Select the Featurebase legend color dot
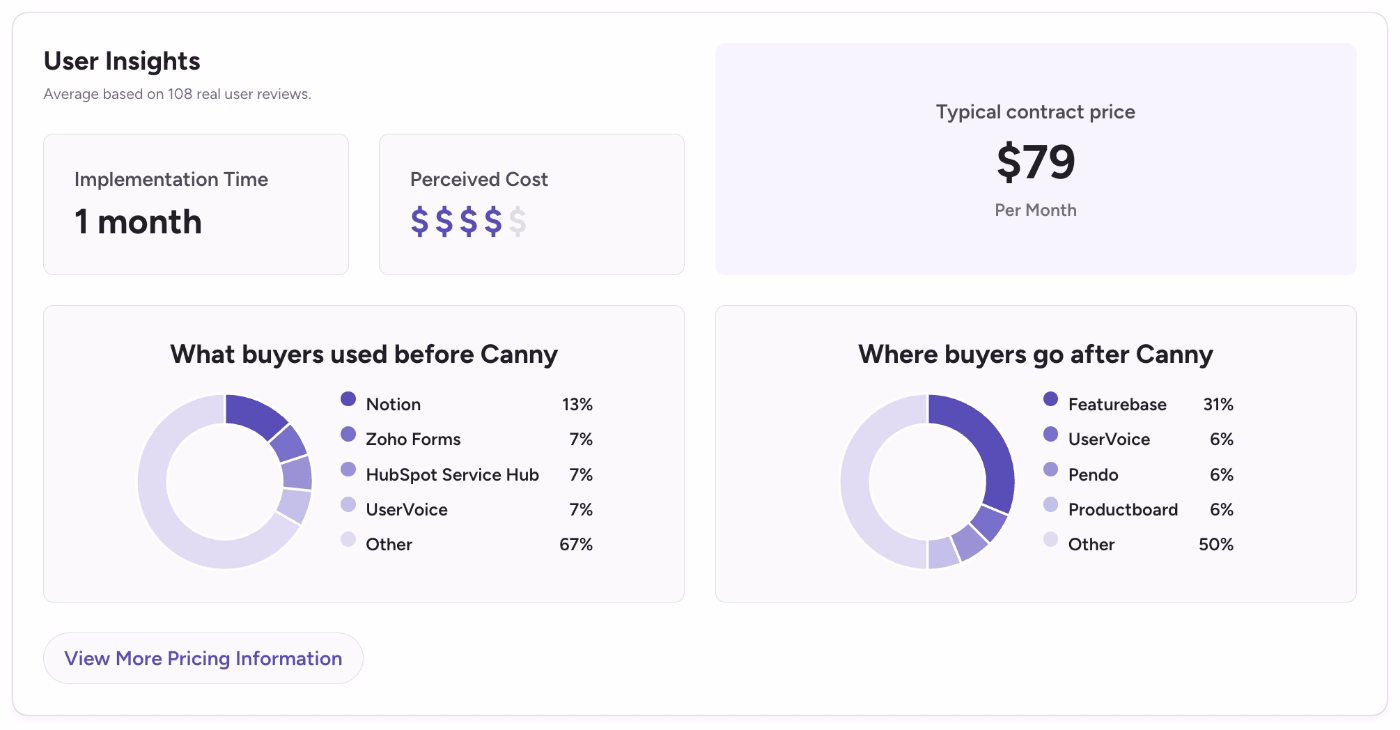The image size is (1400, 730). (x=1050, y=399)
